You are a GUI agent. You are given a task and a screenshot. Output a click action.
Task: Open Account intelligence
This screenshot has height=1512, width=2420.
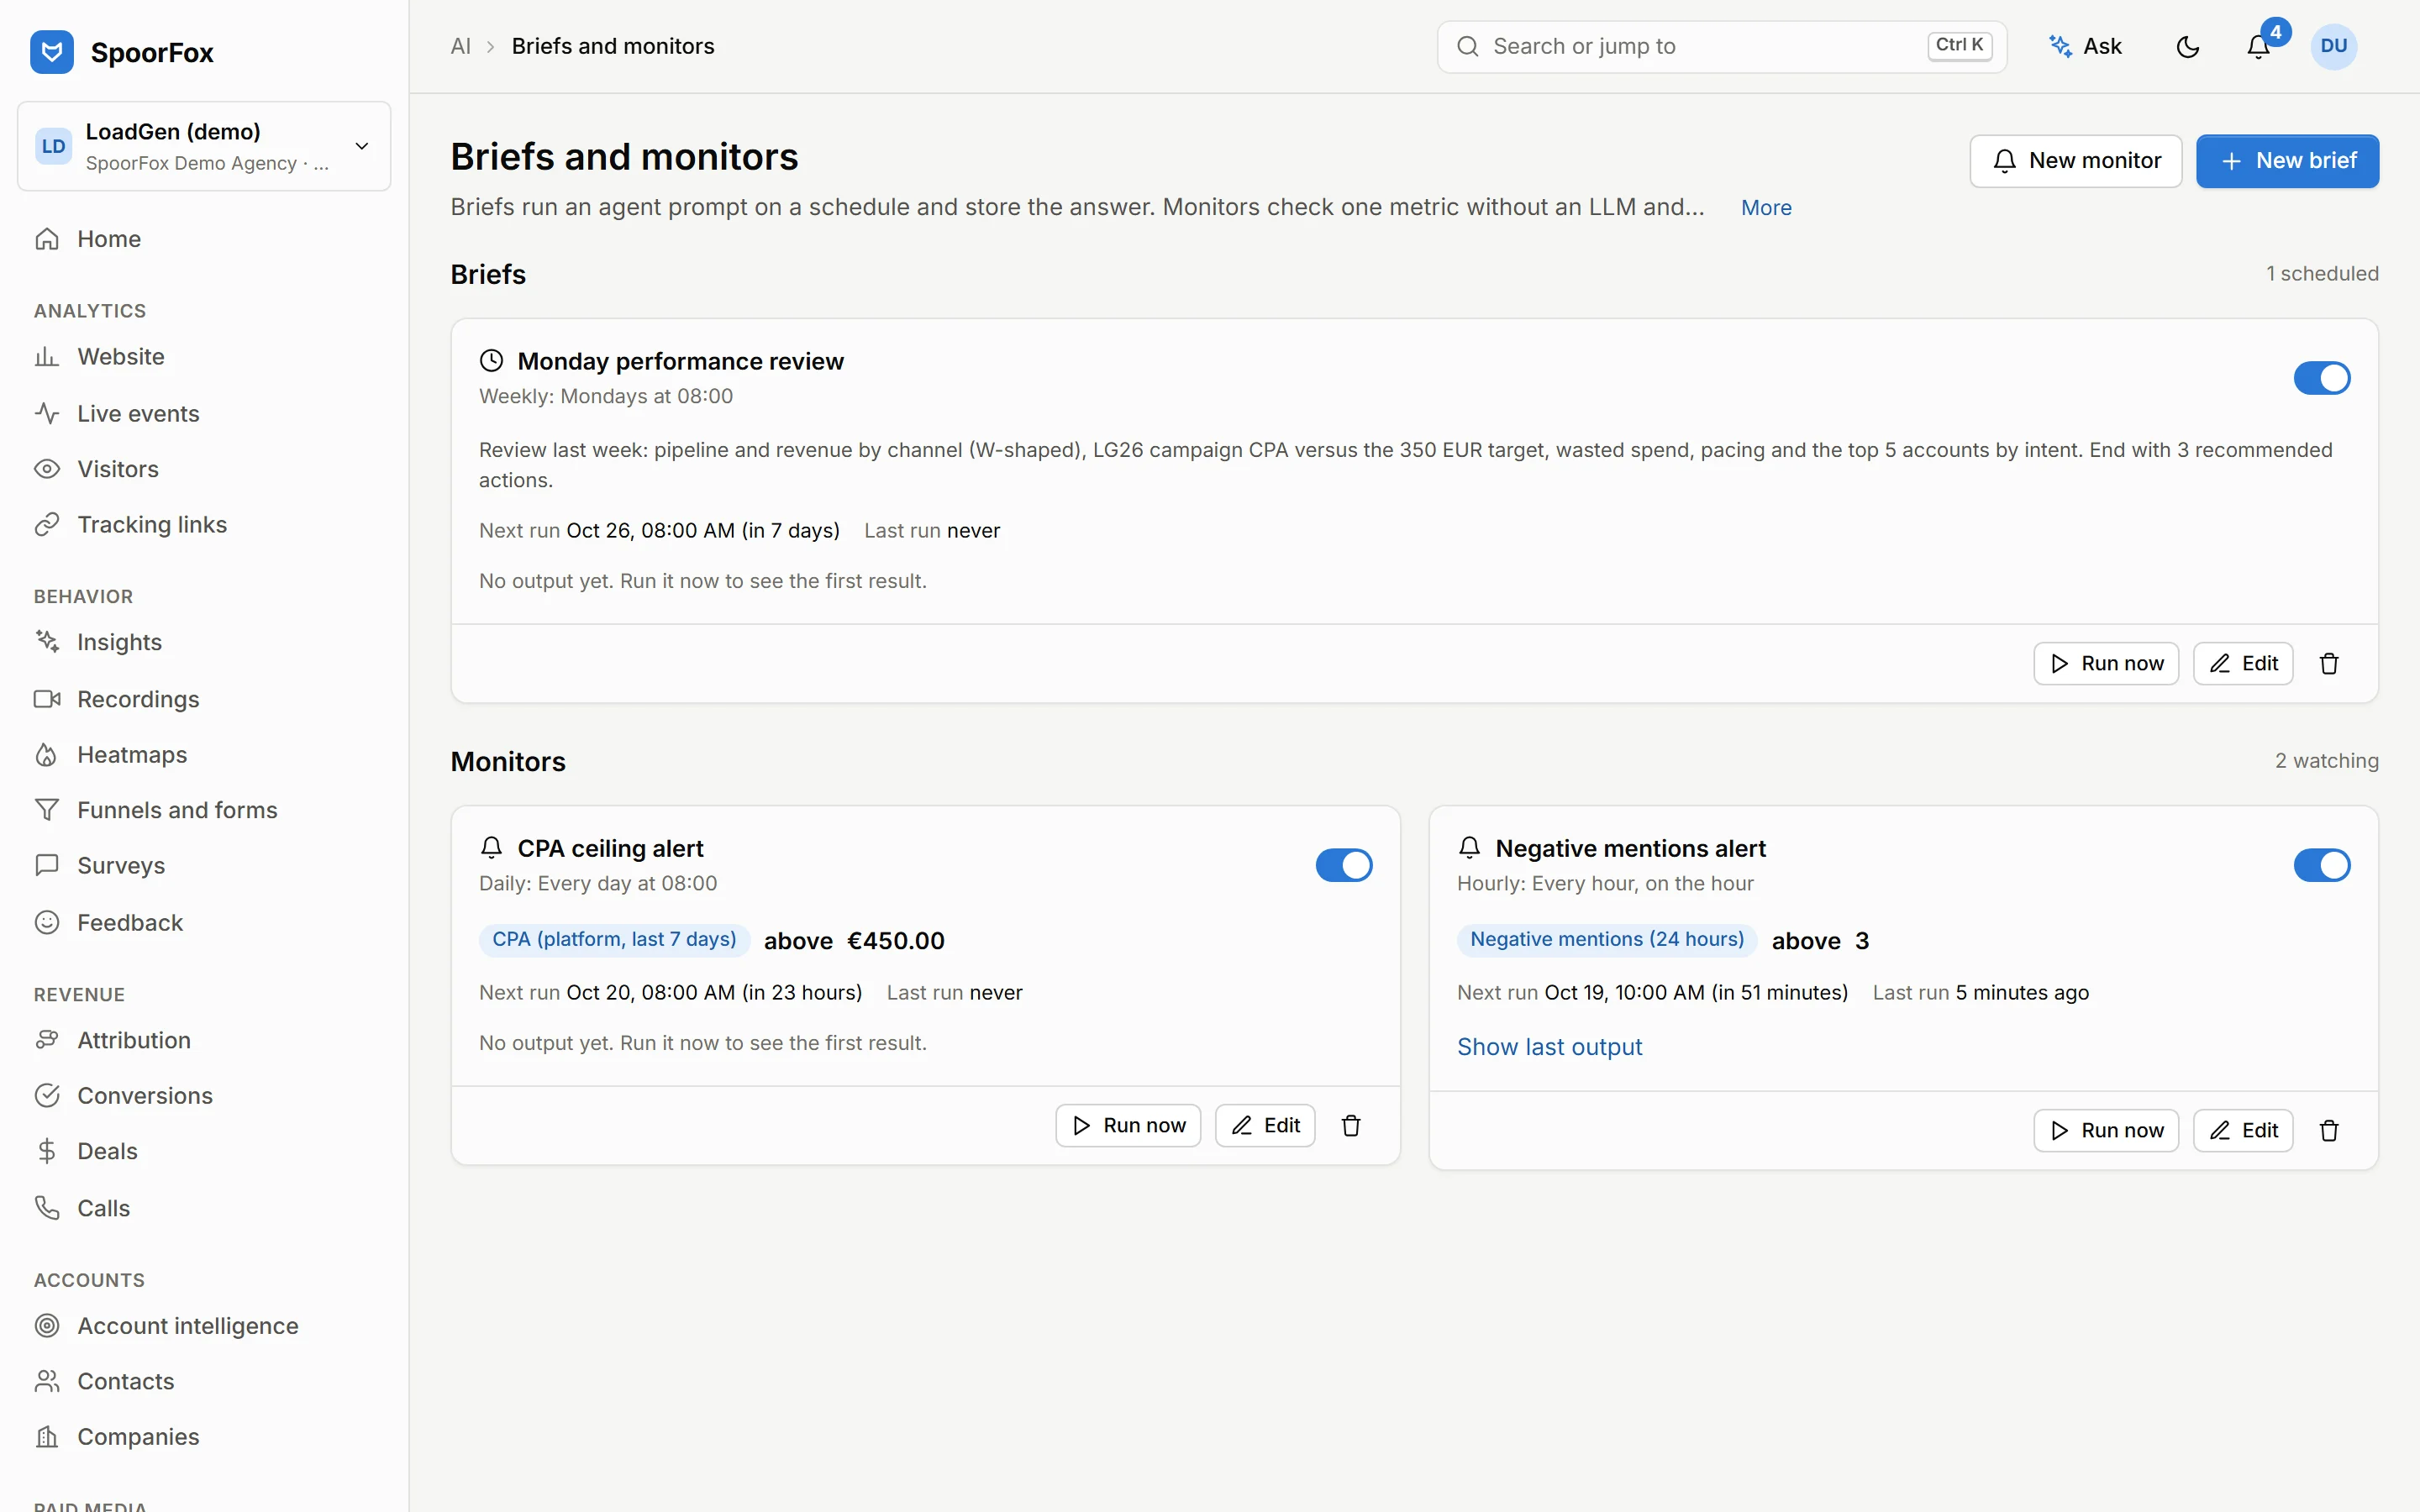[x=204, y=1326]
